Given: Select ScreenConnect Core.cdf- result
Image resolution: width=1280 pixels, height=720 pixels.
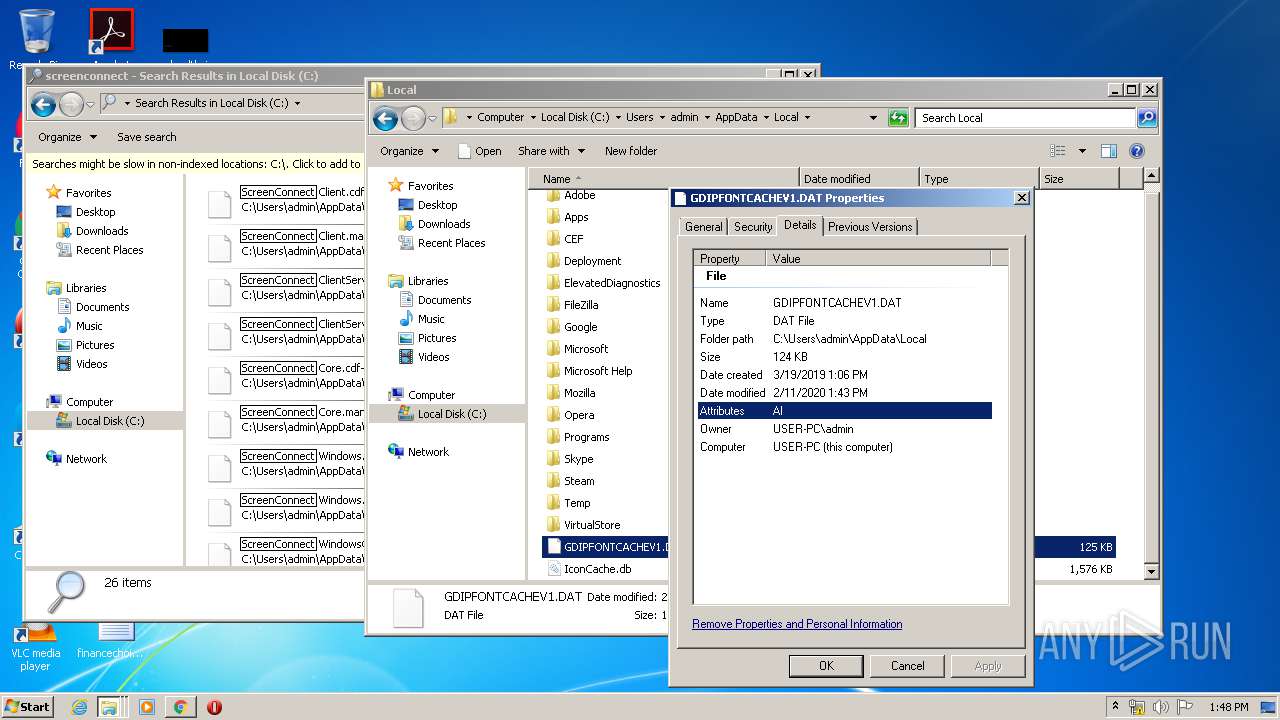Looking at the screenshot, I should [285, 376].
